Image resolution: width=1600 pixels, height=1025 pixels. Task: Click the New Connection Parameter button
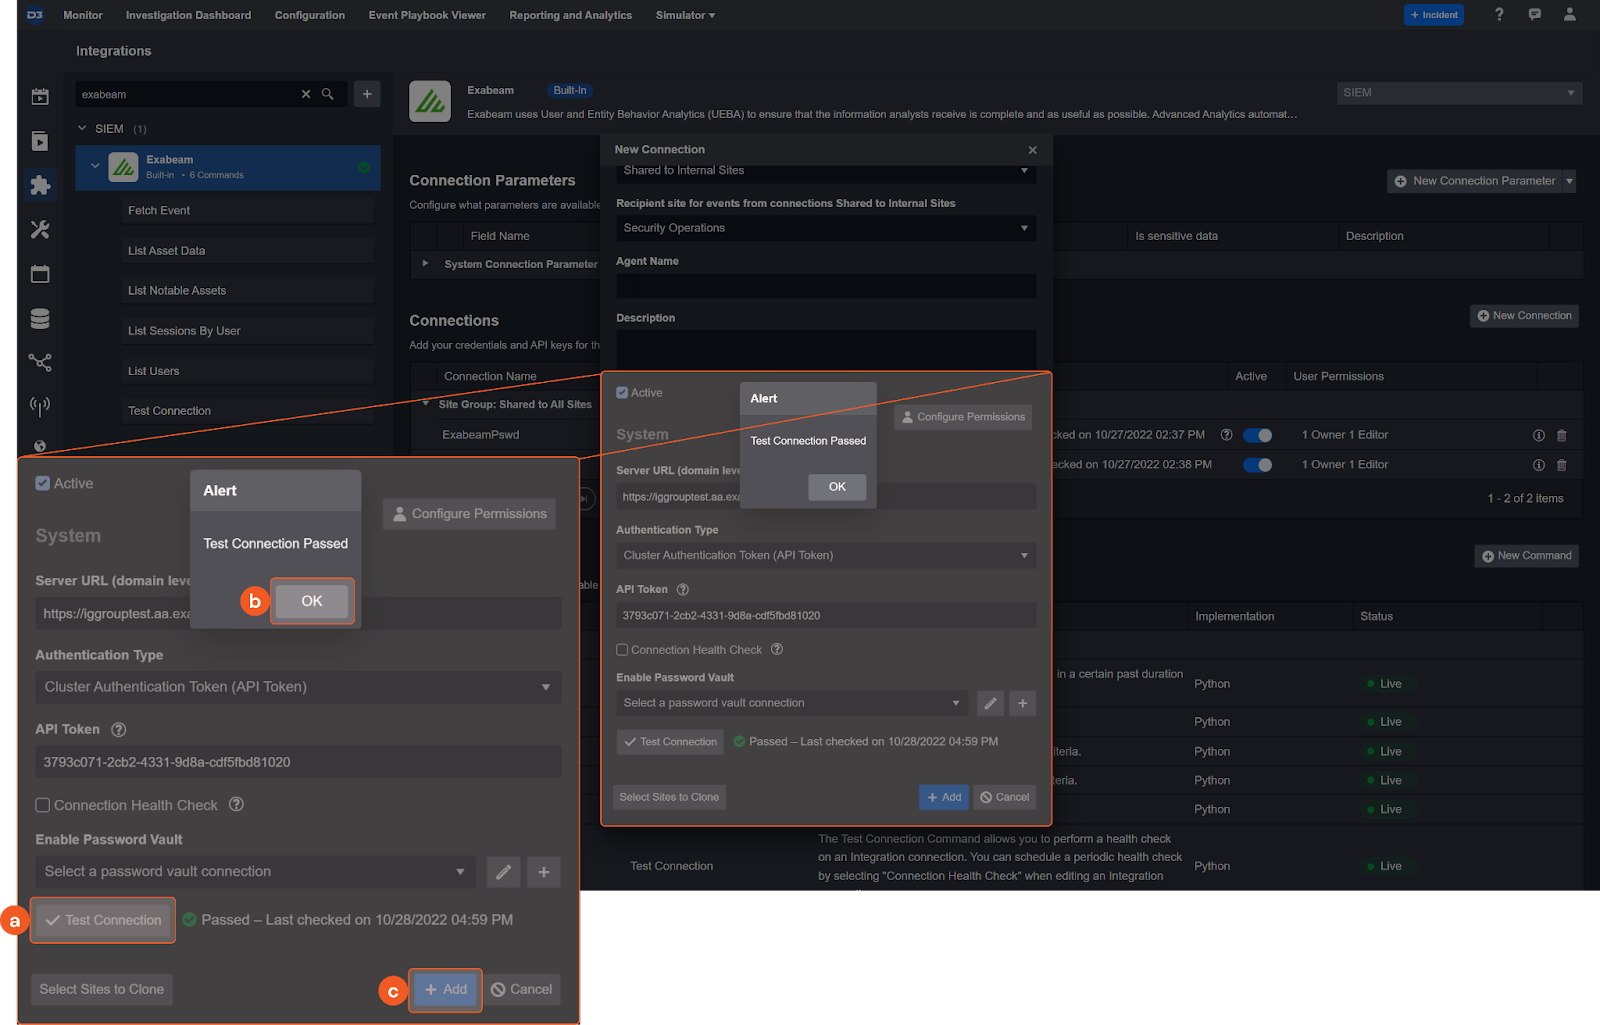[x=1475, y=181]
